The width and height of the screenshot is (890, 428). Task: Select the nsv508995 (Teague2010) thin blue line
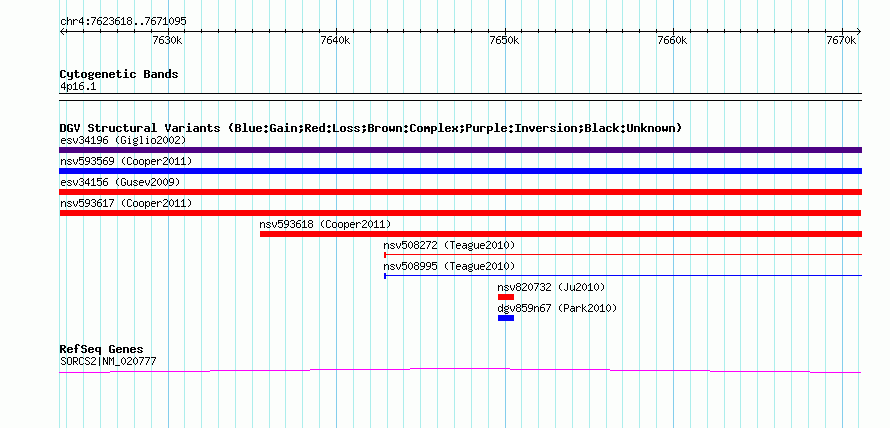[623, 276]
